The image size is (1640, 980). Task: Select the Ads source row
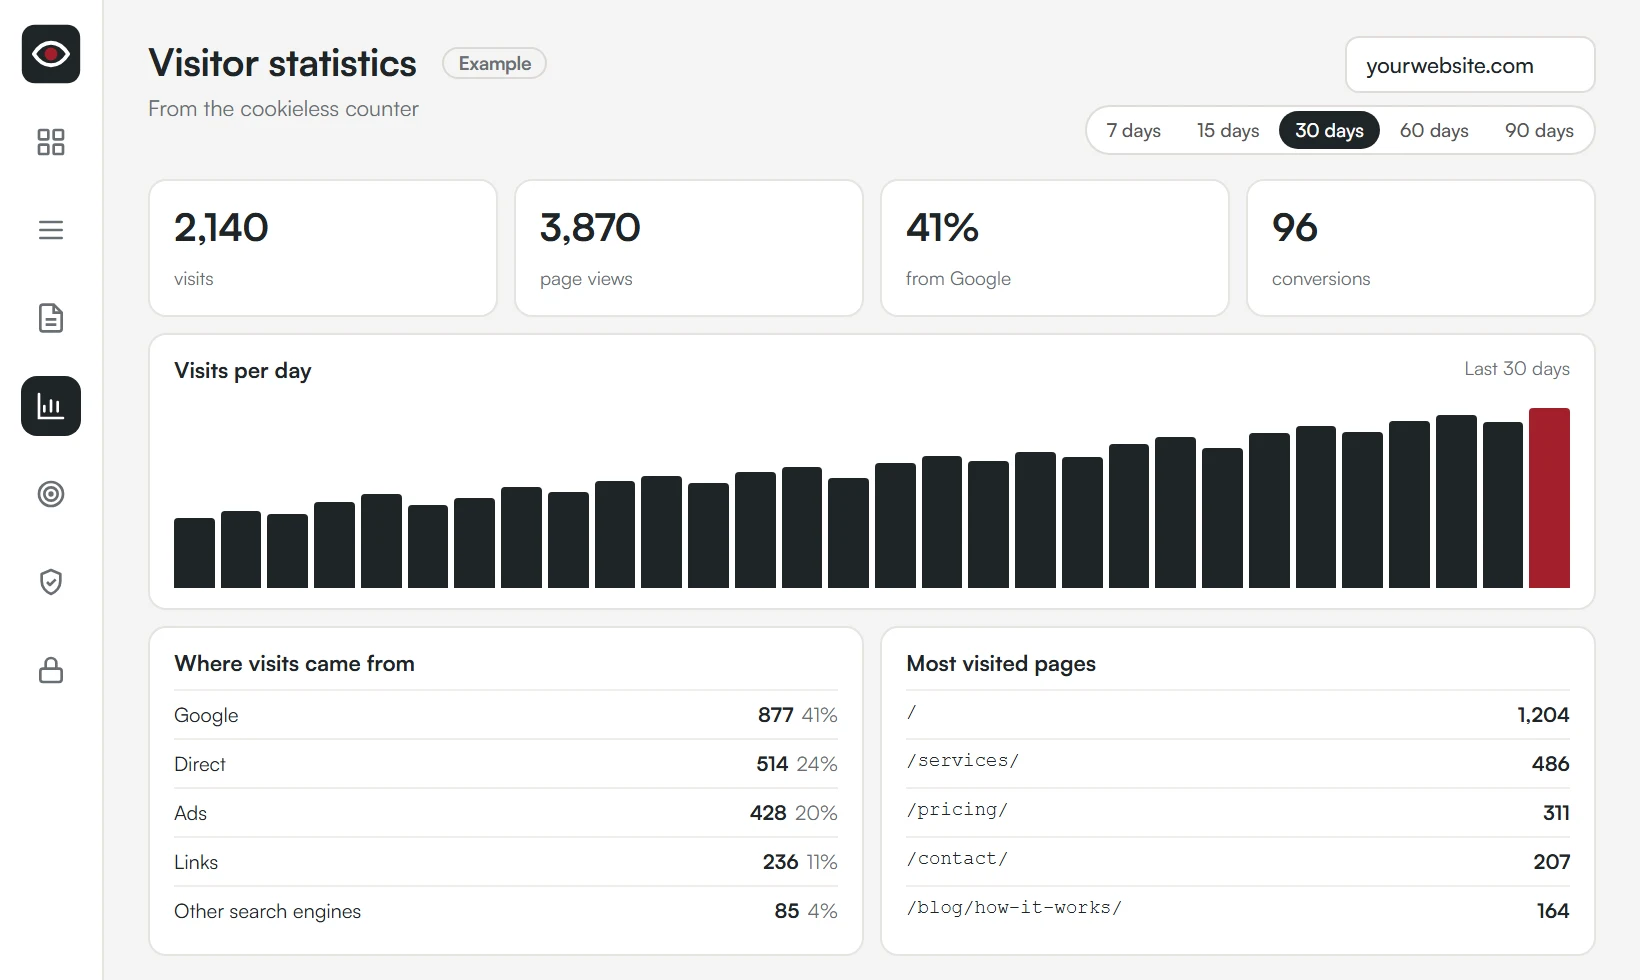coord(506,813)
